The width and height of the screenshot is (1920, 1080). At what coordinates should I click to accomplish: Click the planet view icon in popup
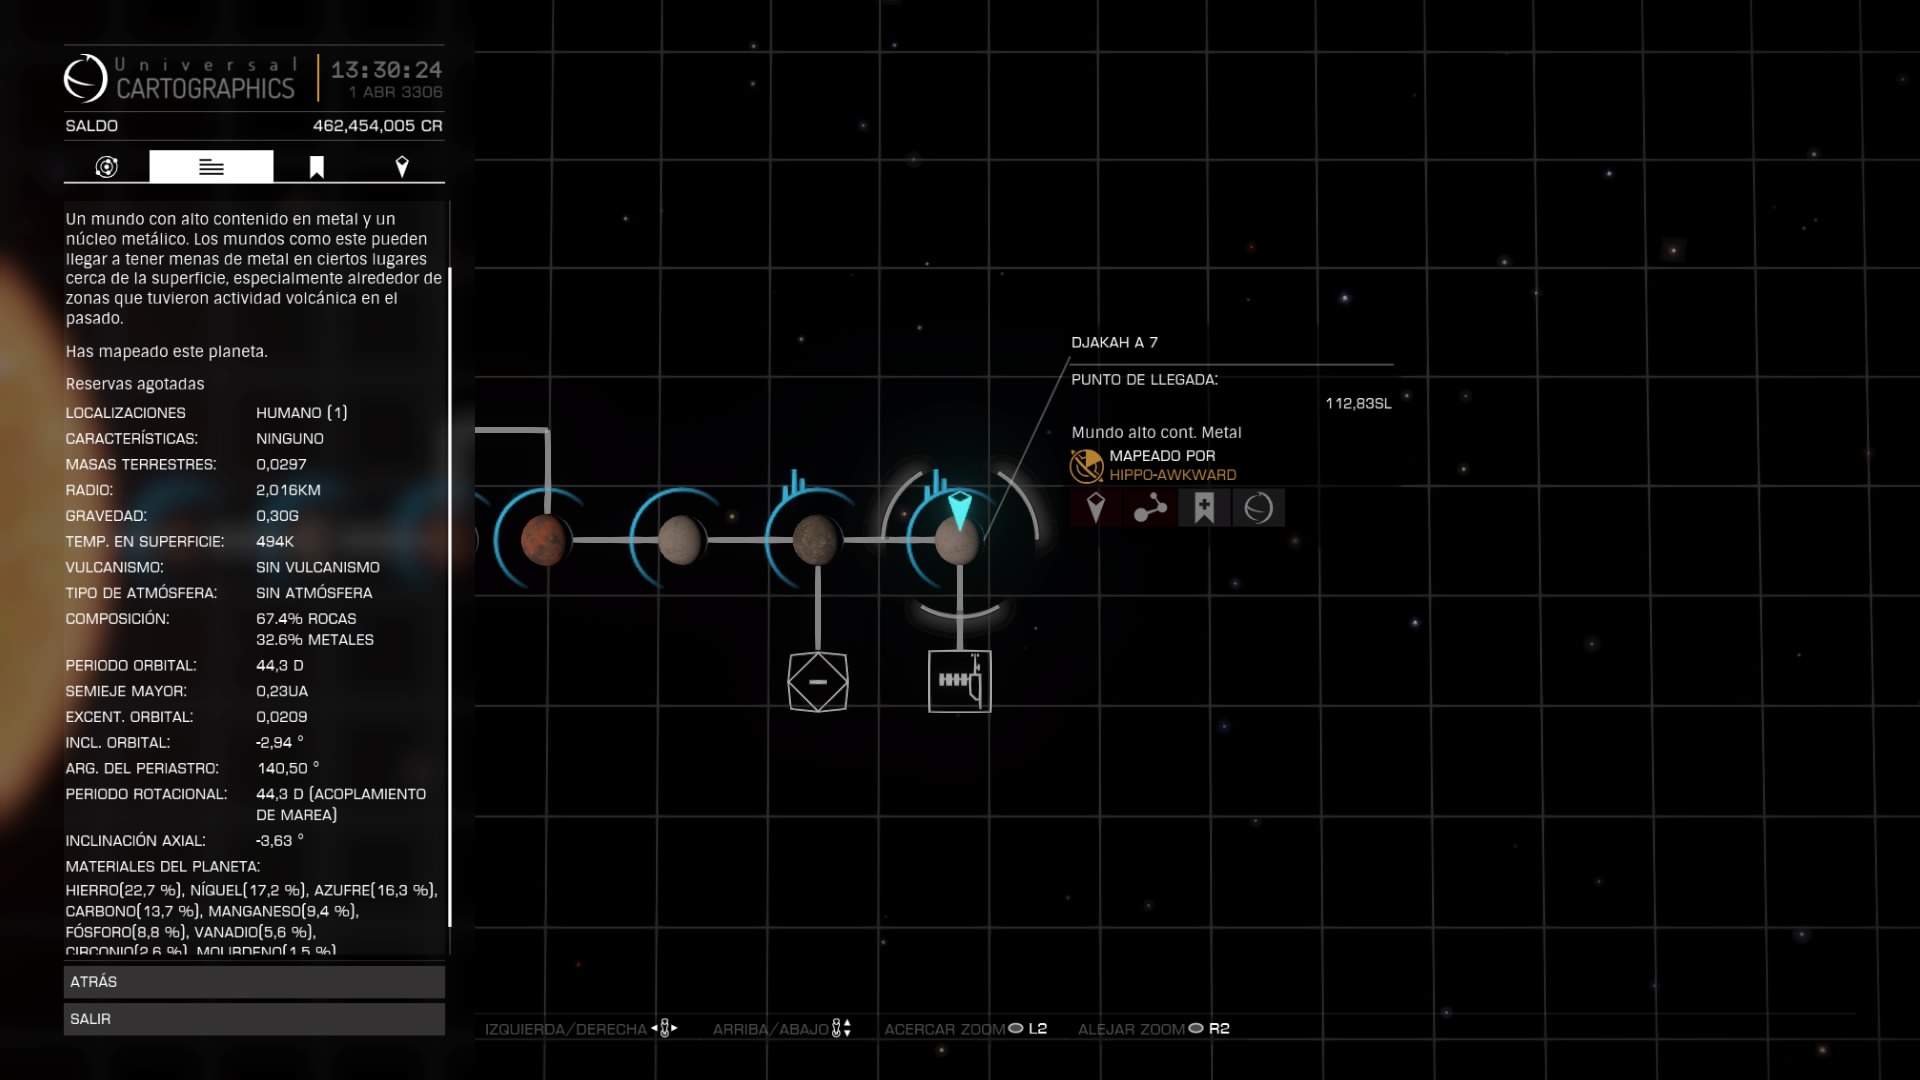point(1258,508)
